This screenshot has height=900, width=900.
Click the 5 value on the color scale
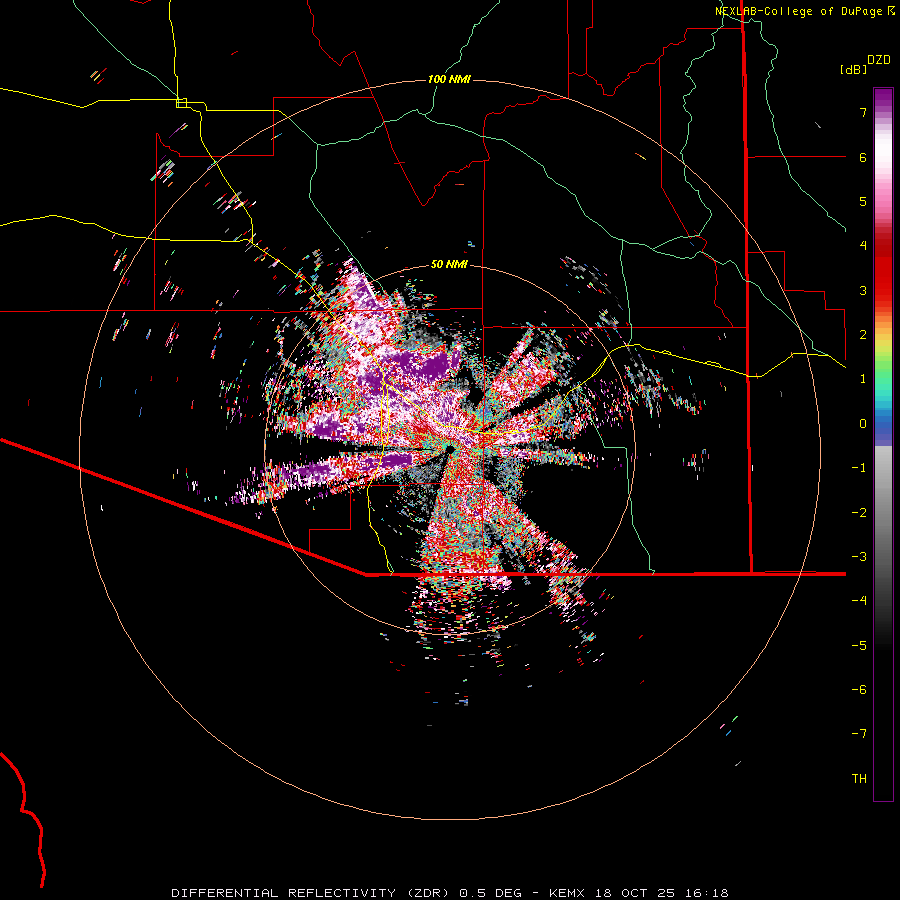pyautogui.click(x=863, y=201)
